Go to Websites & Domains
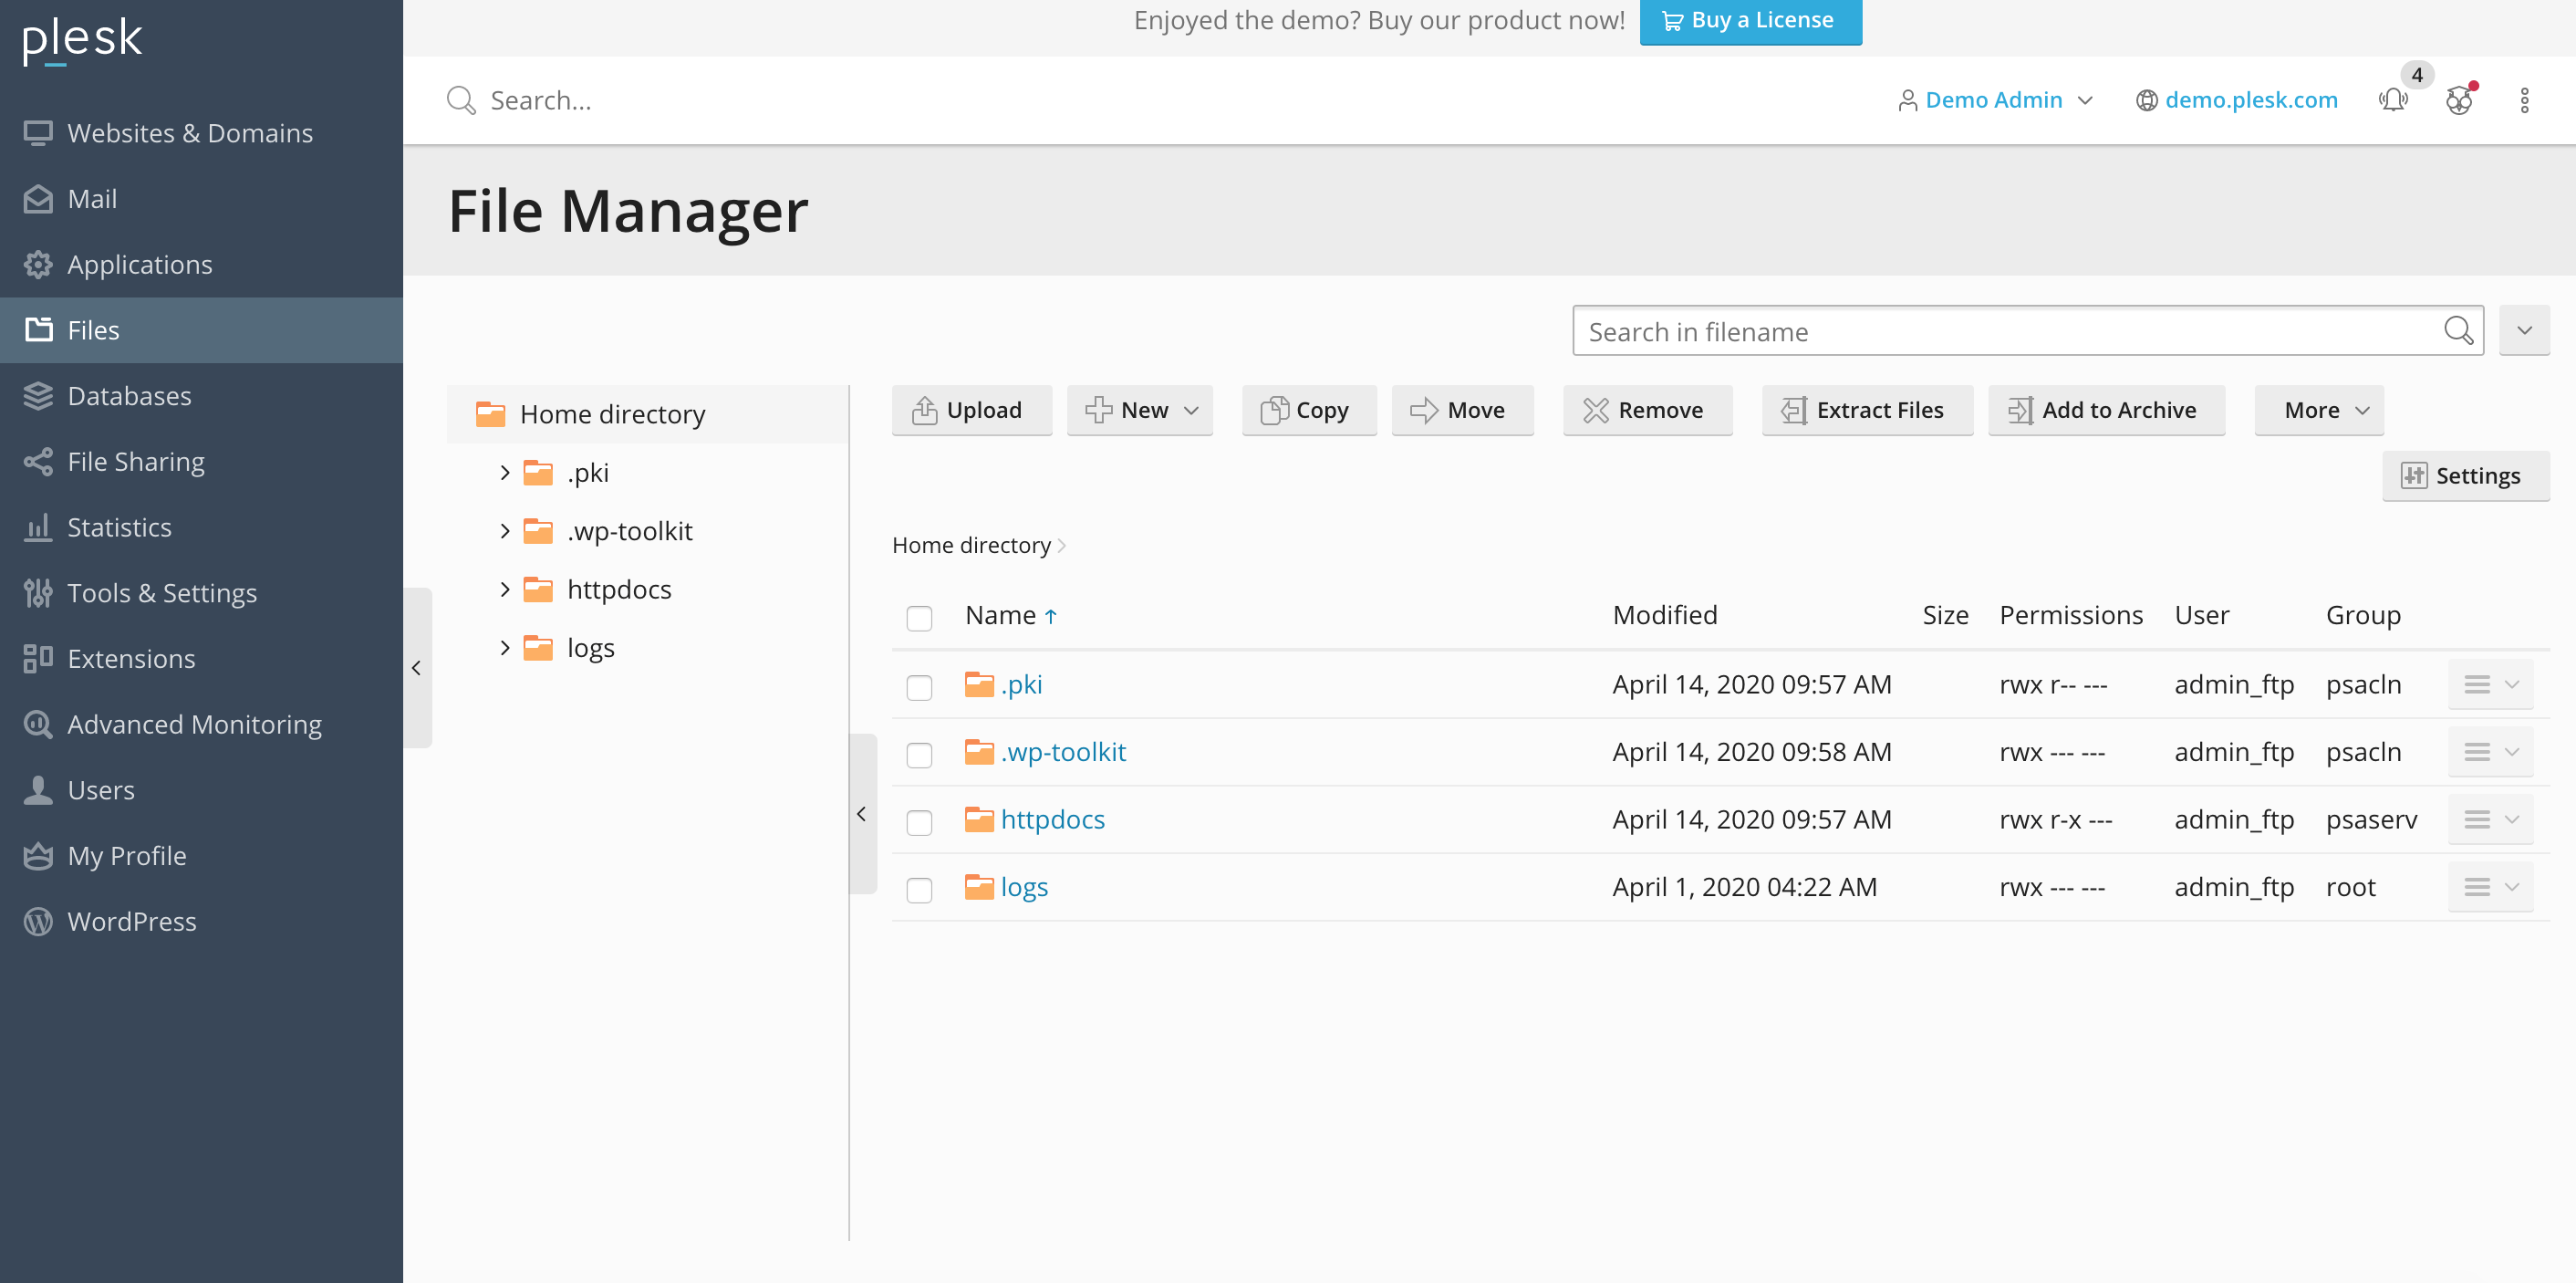 pyautogui.click(x=201, y=133)
